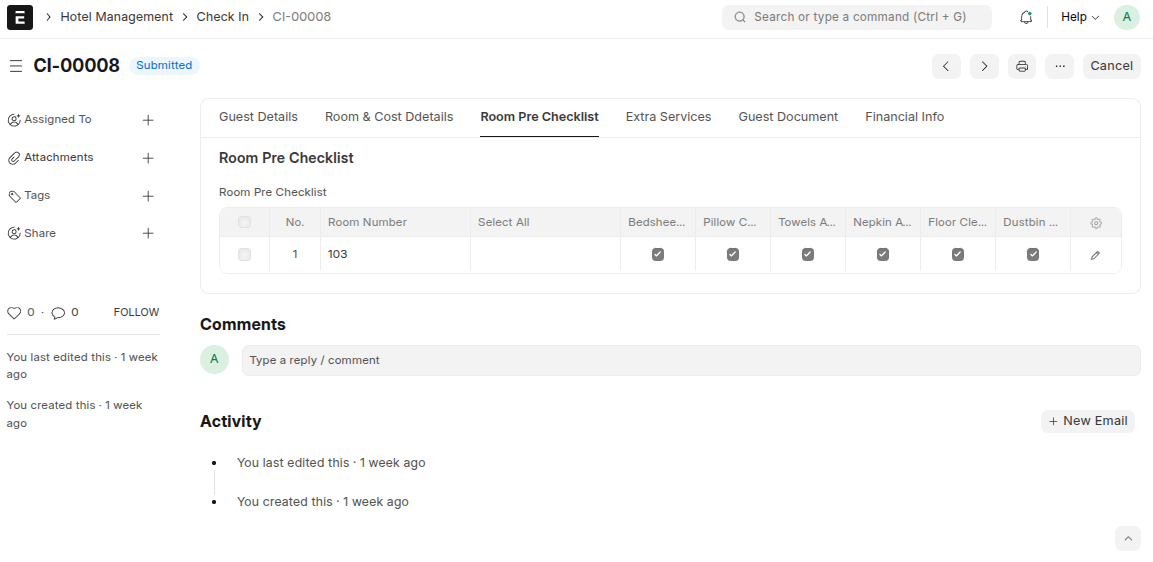The image size is (1153, 562).
Task: Select the Room Pre Checklist tab
Action: [x=539, y=117]
